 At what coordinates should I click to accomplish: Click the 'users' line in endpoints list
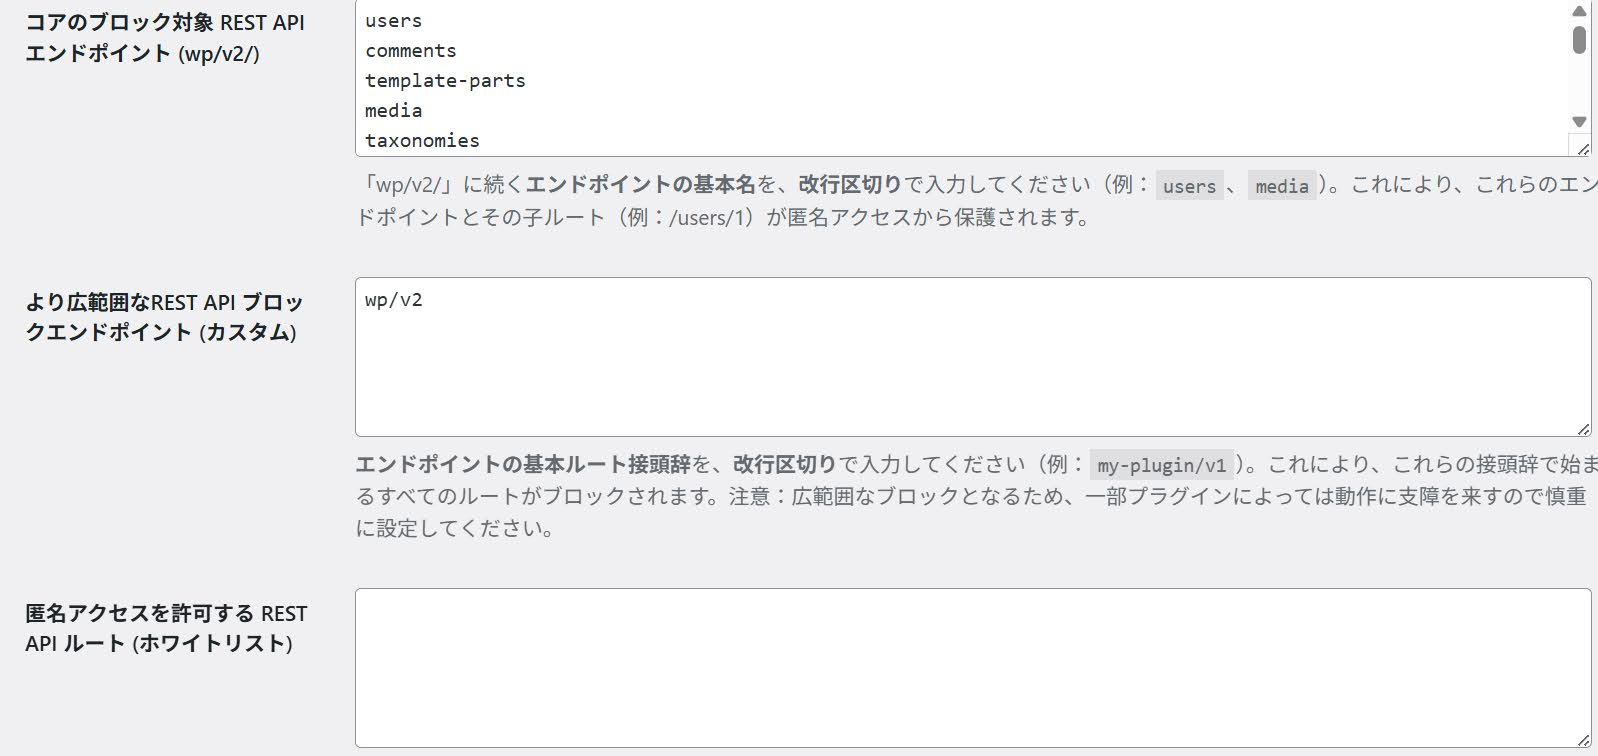(394, 21)
